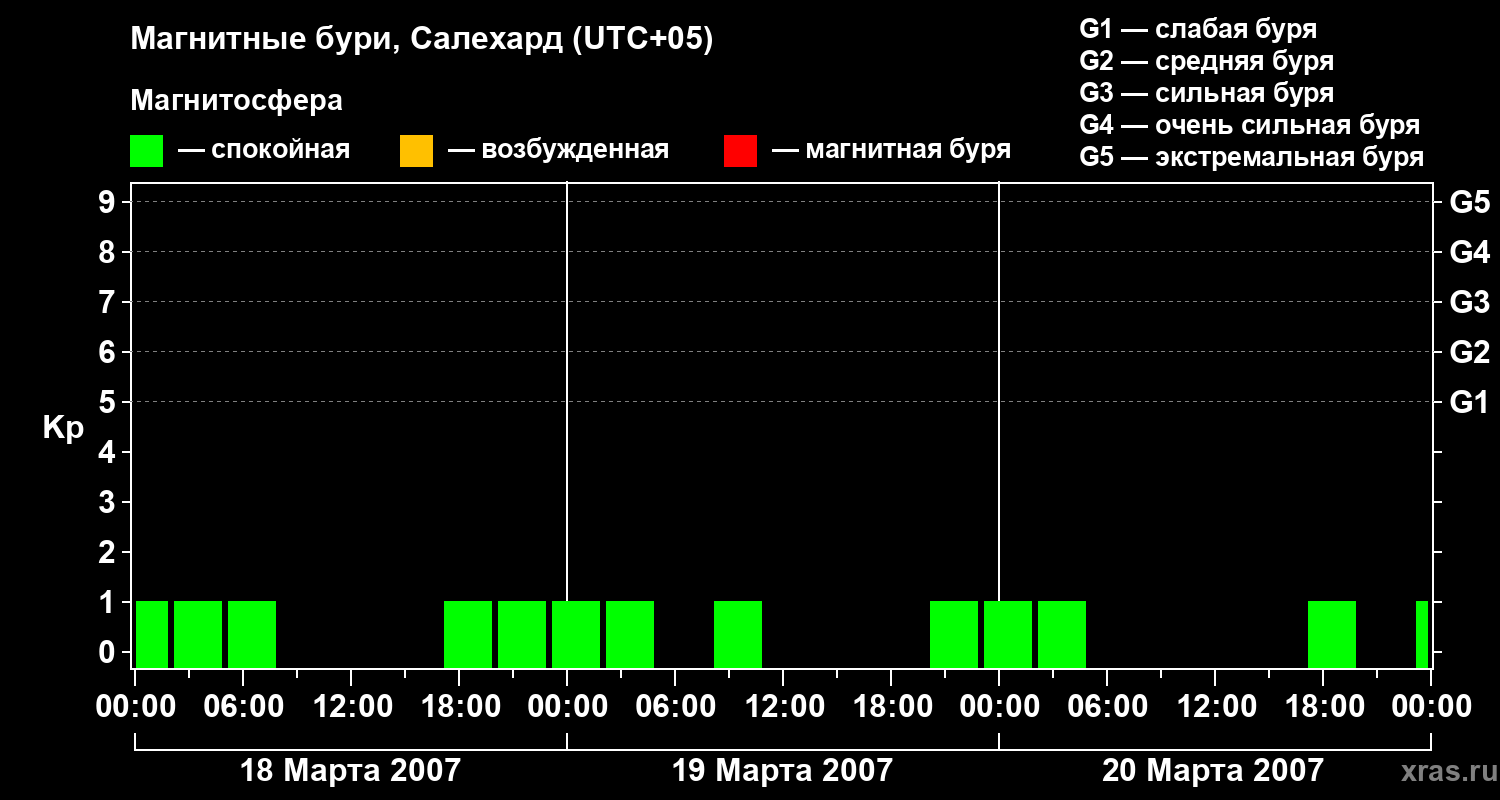Select the '— спокойная' legend label
Image resolution: width=1500 pixels, height=800 pixels.
coord(264,150)
